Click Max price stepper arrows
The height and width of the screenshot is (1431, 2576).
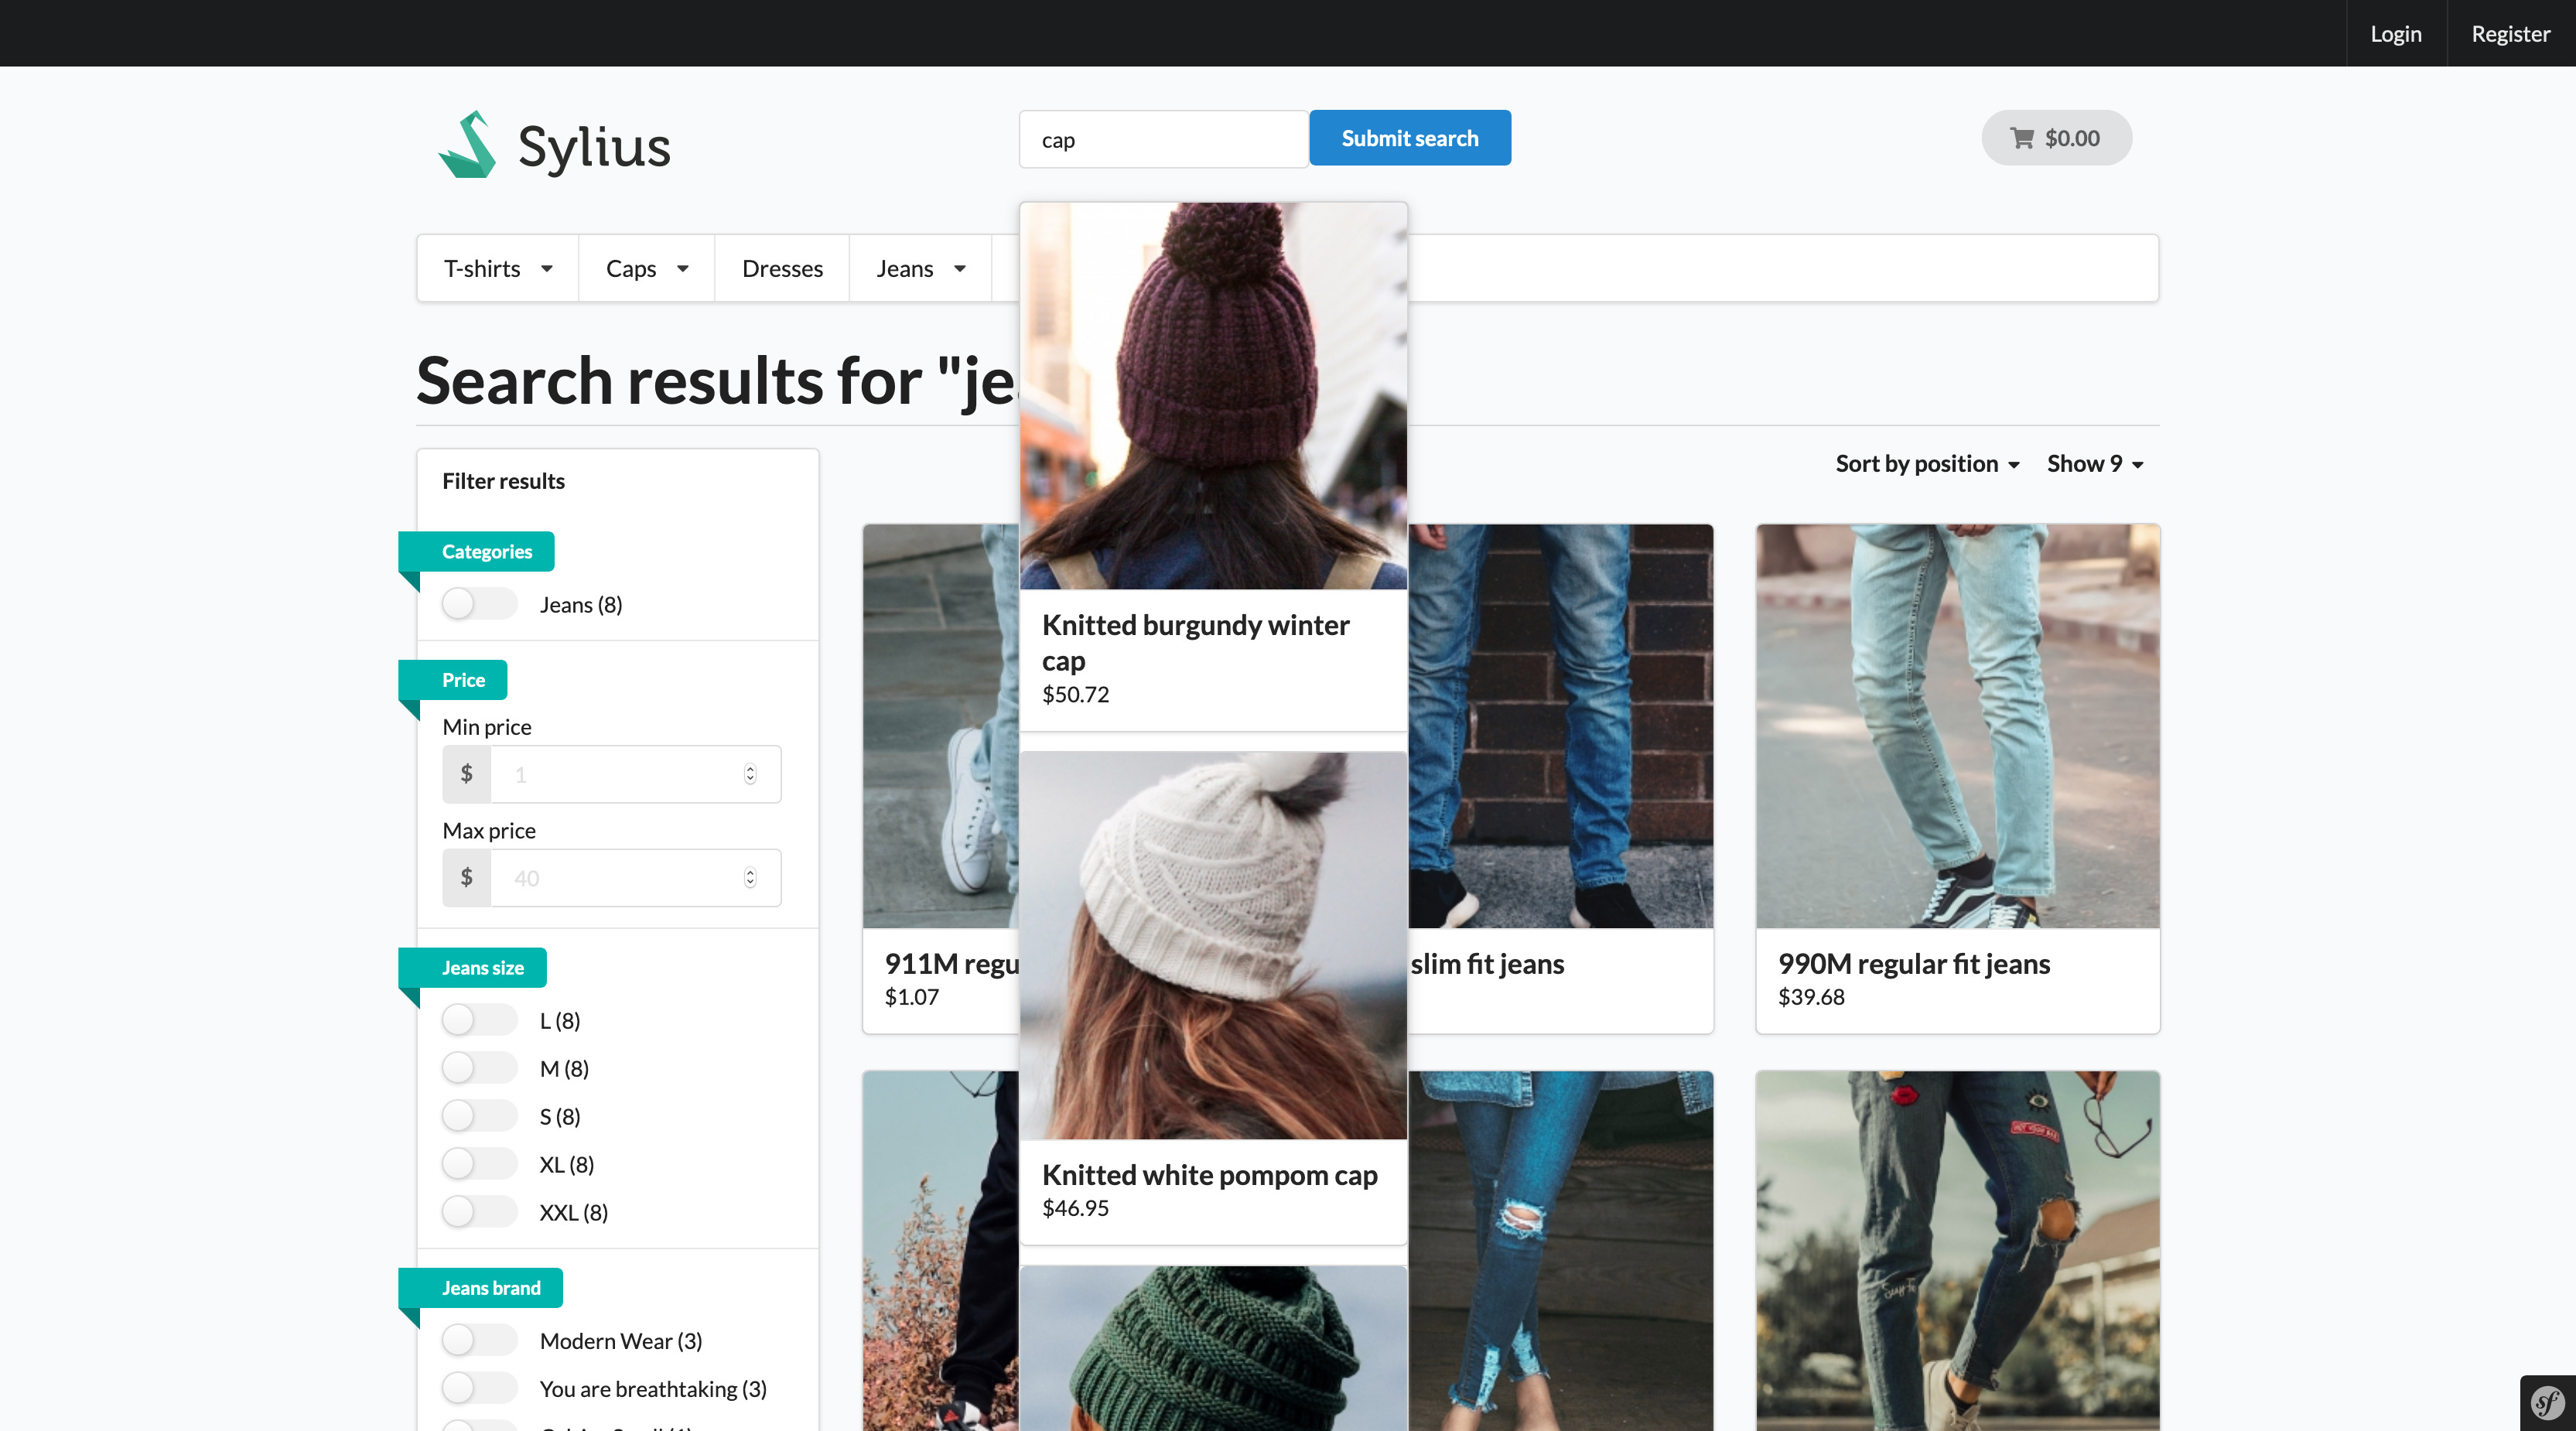(x=750, y=878)
